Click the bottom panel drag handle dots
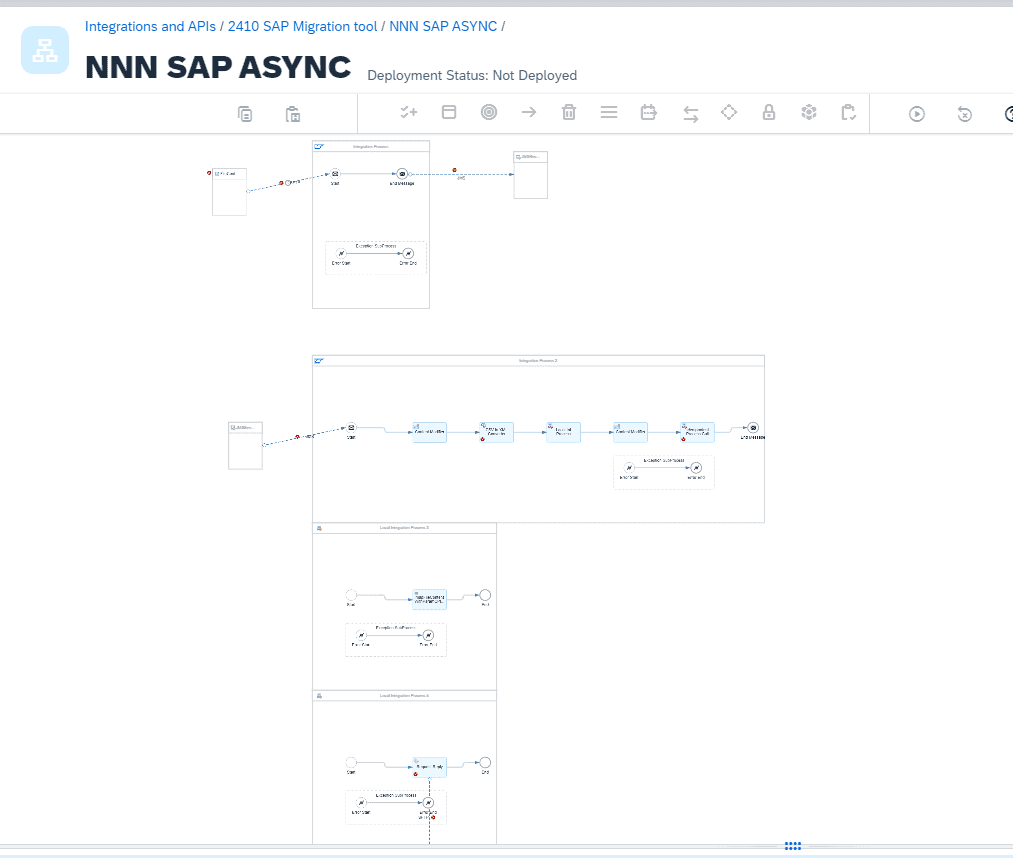1013x858 pixels. [x=793, y=846]
